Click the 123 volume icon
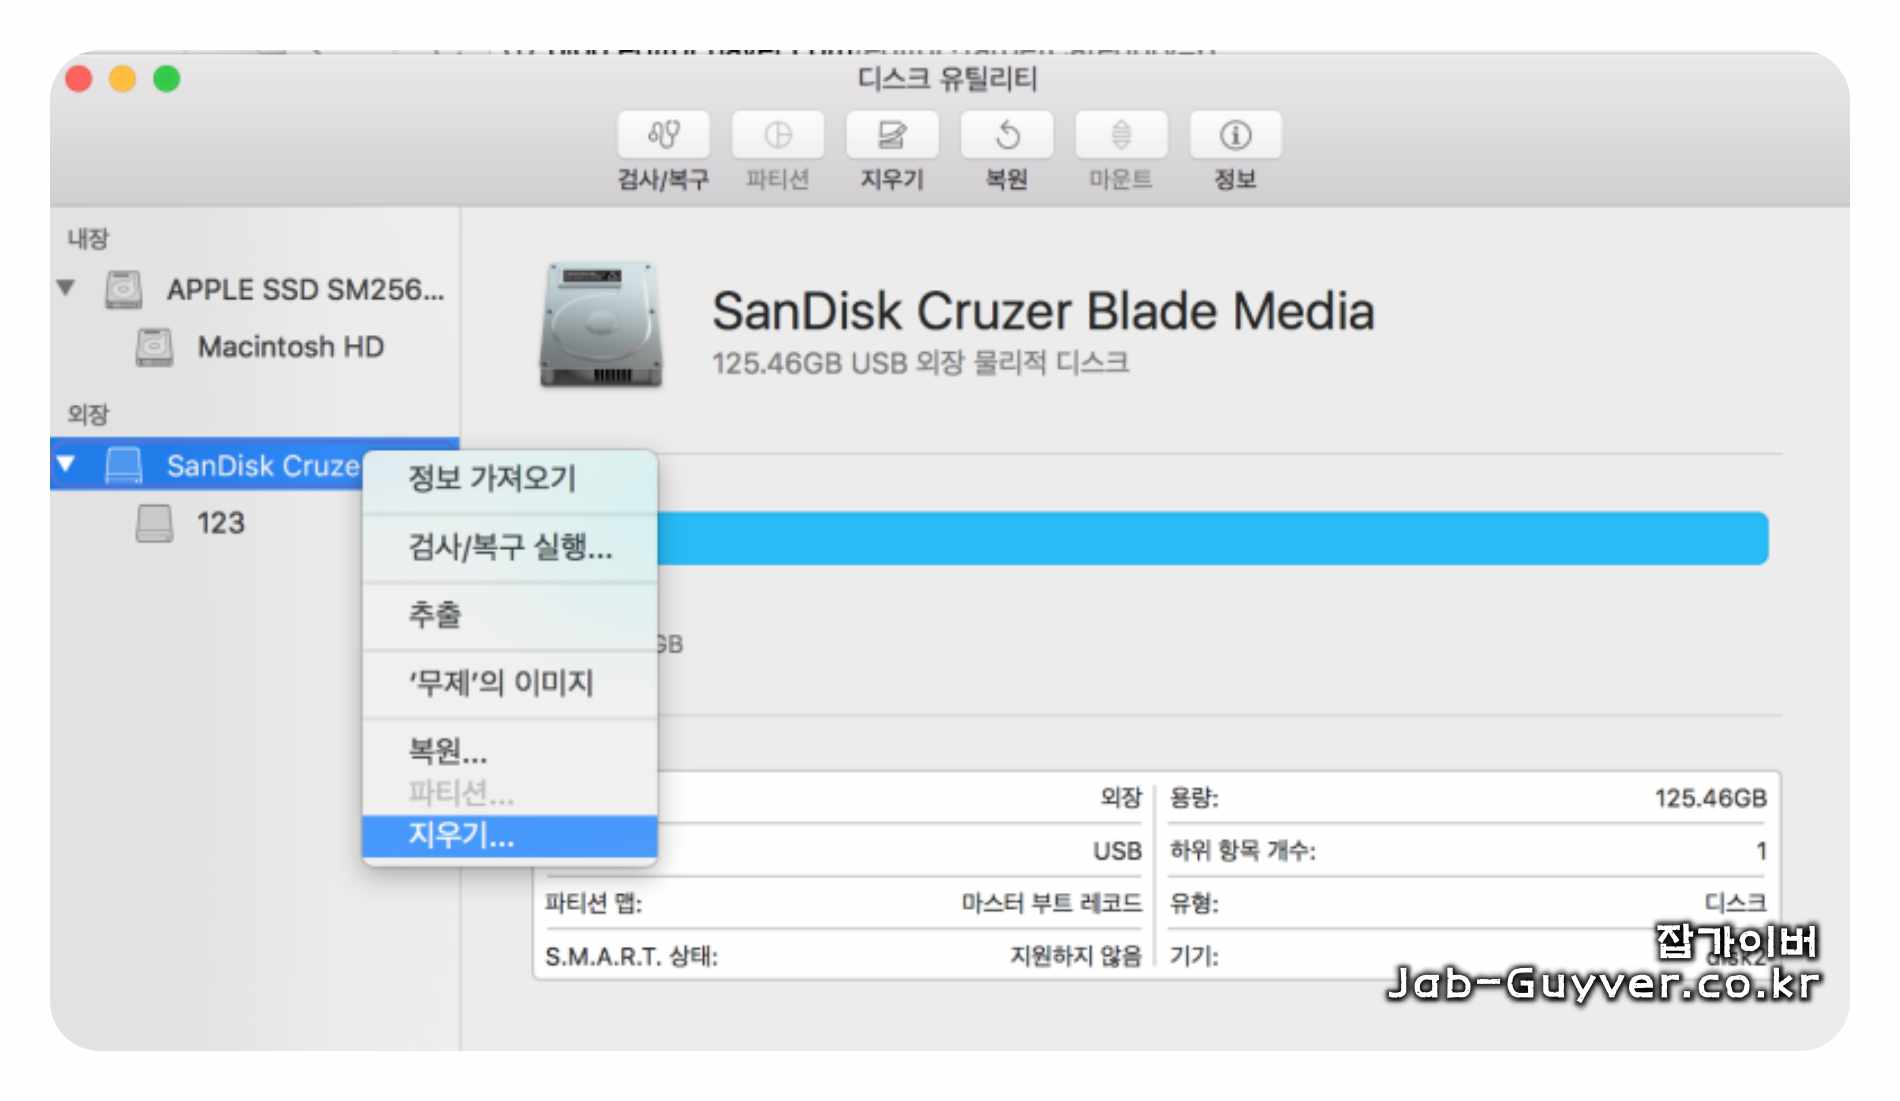 (x=154, y=523)
